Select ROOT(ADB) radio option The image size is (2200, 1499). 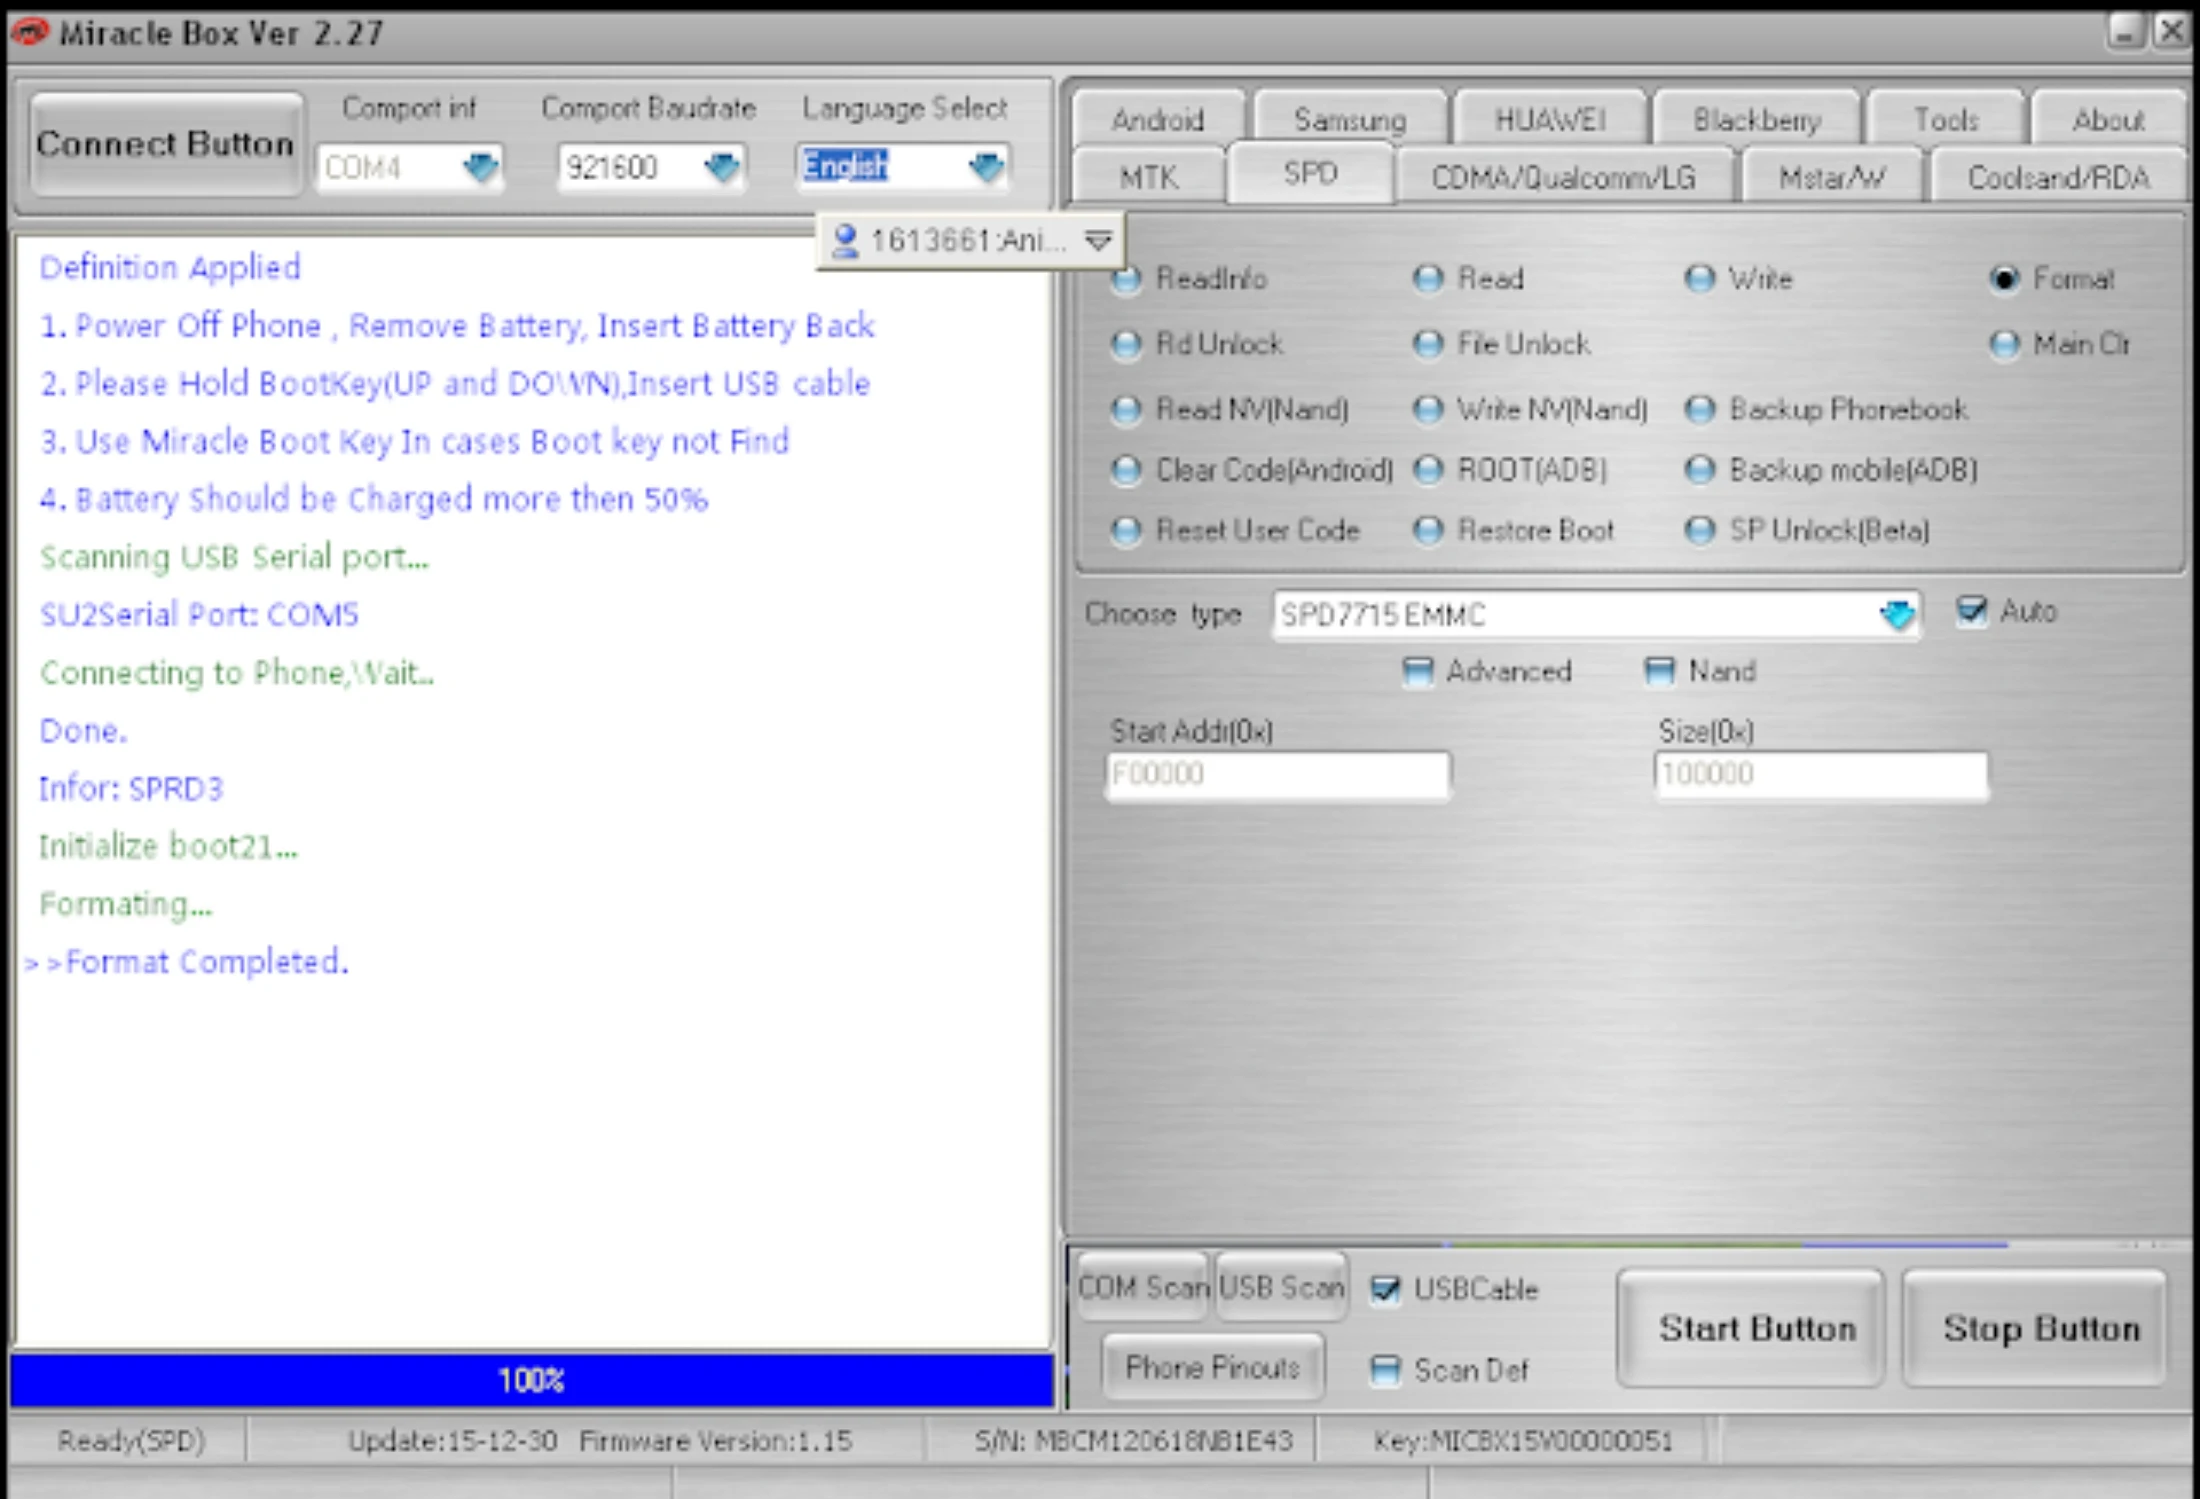1428,470
